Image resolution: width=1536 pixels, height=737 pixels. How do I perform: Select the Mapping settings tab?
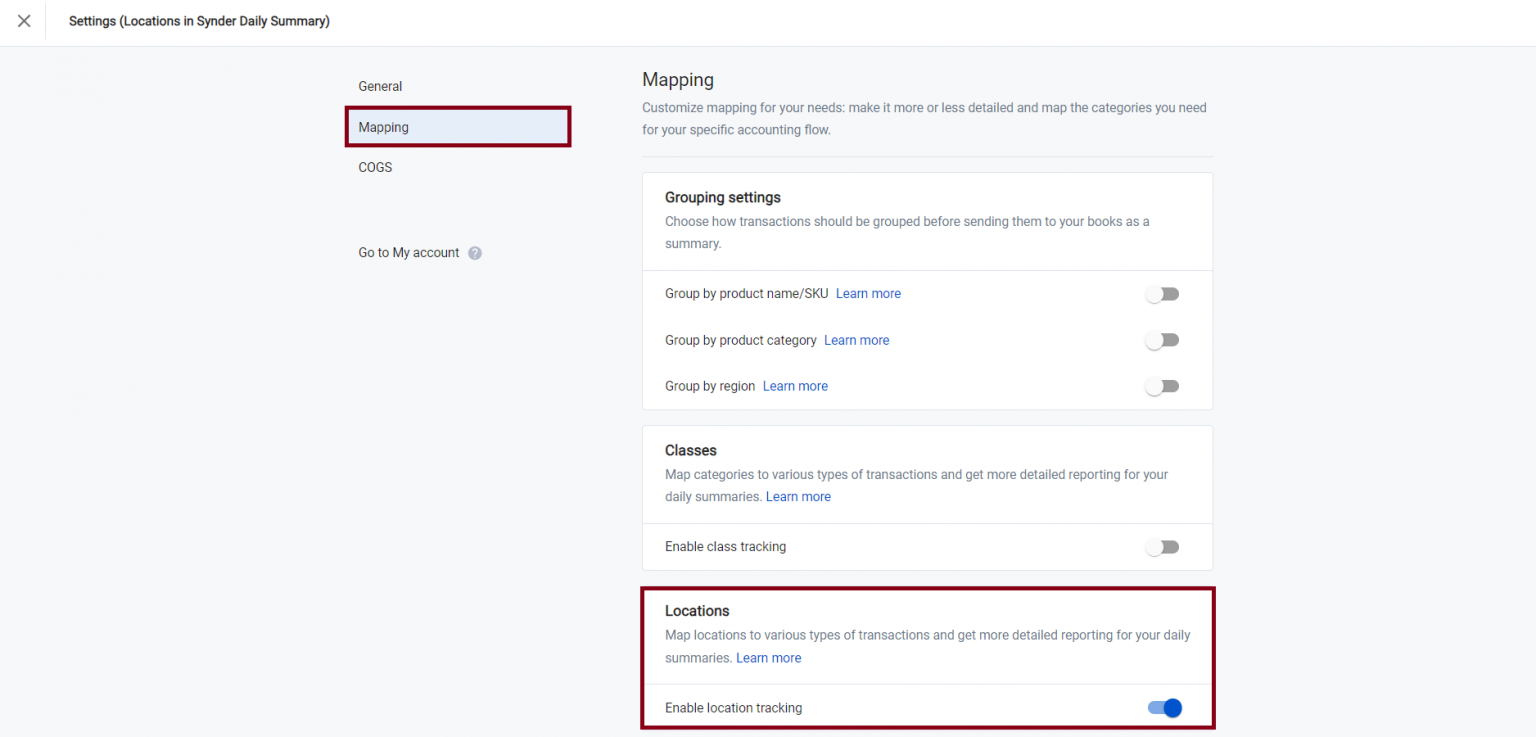(384, 127)
